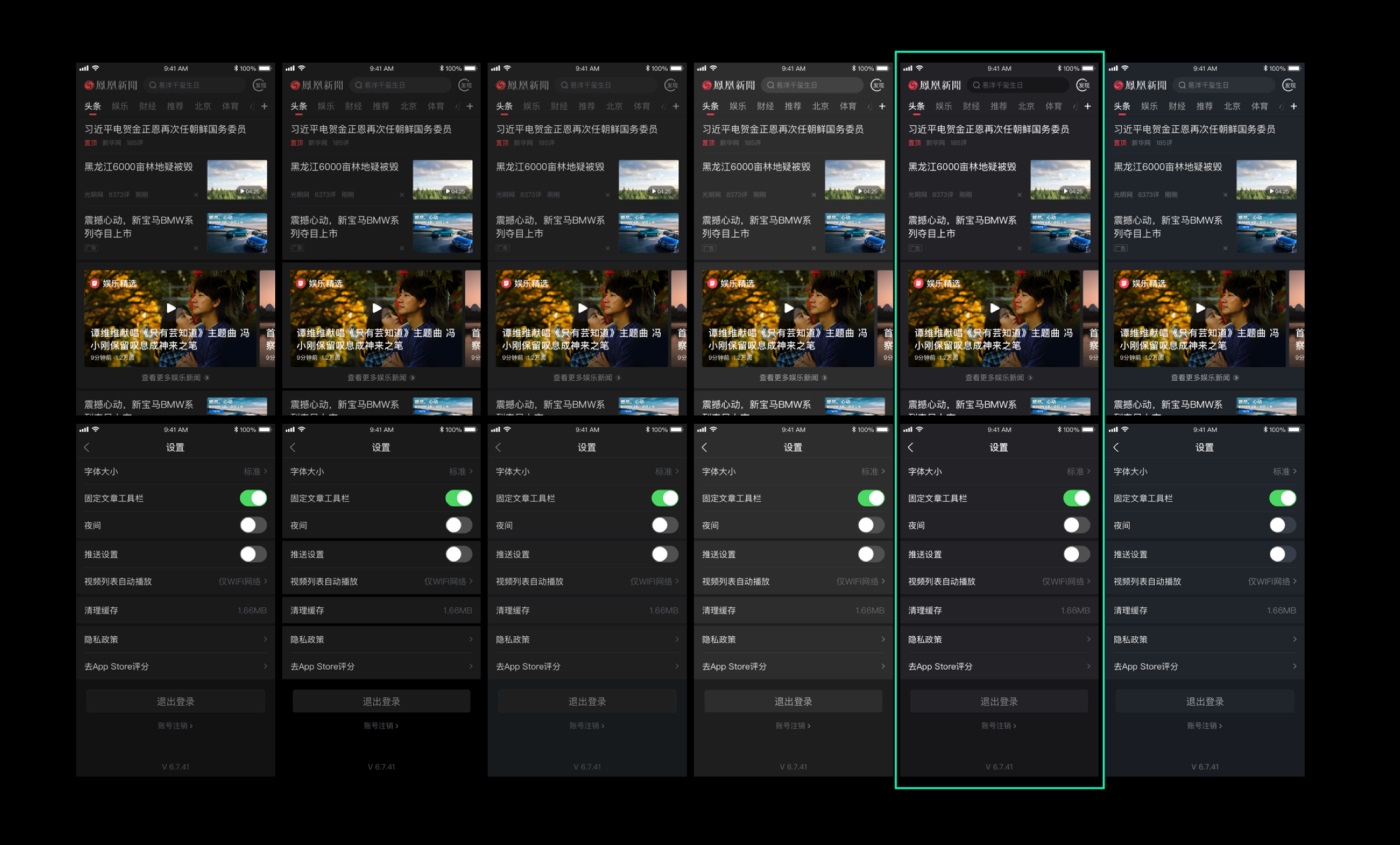Click the search field in the fourth mockup
This screenshot has height=845, width=1400.
(x=812, y=85)
